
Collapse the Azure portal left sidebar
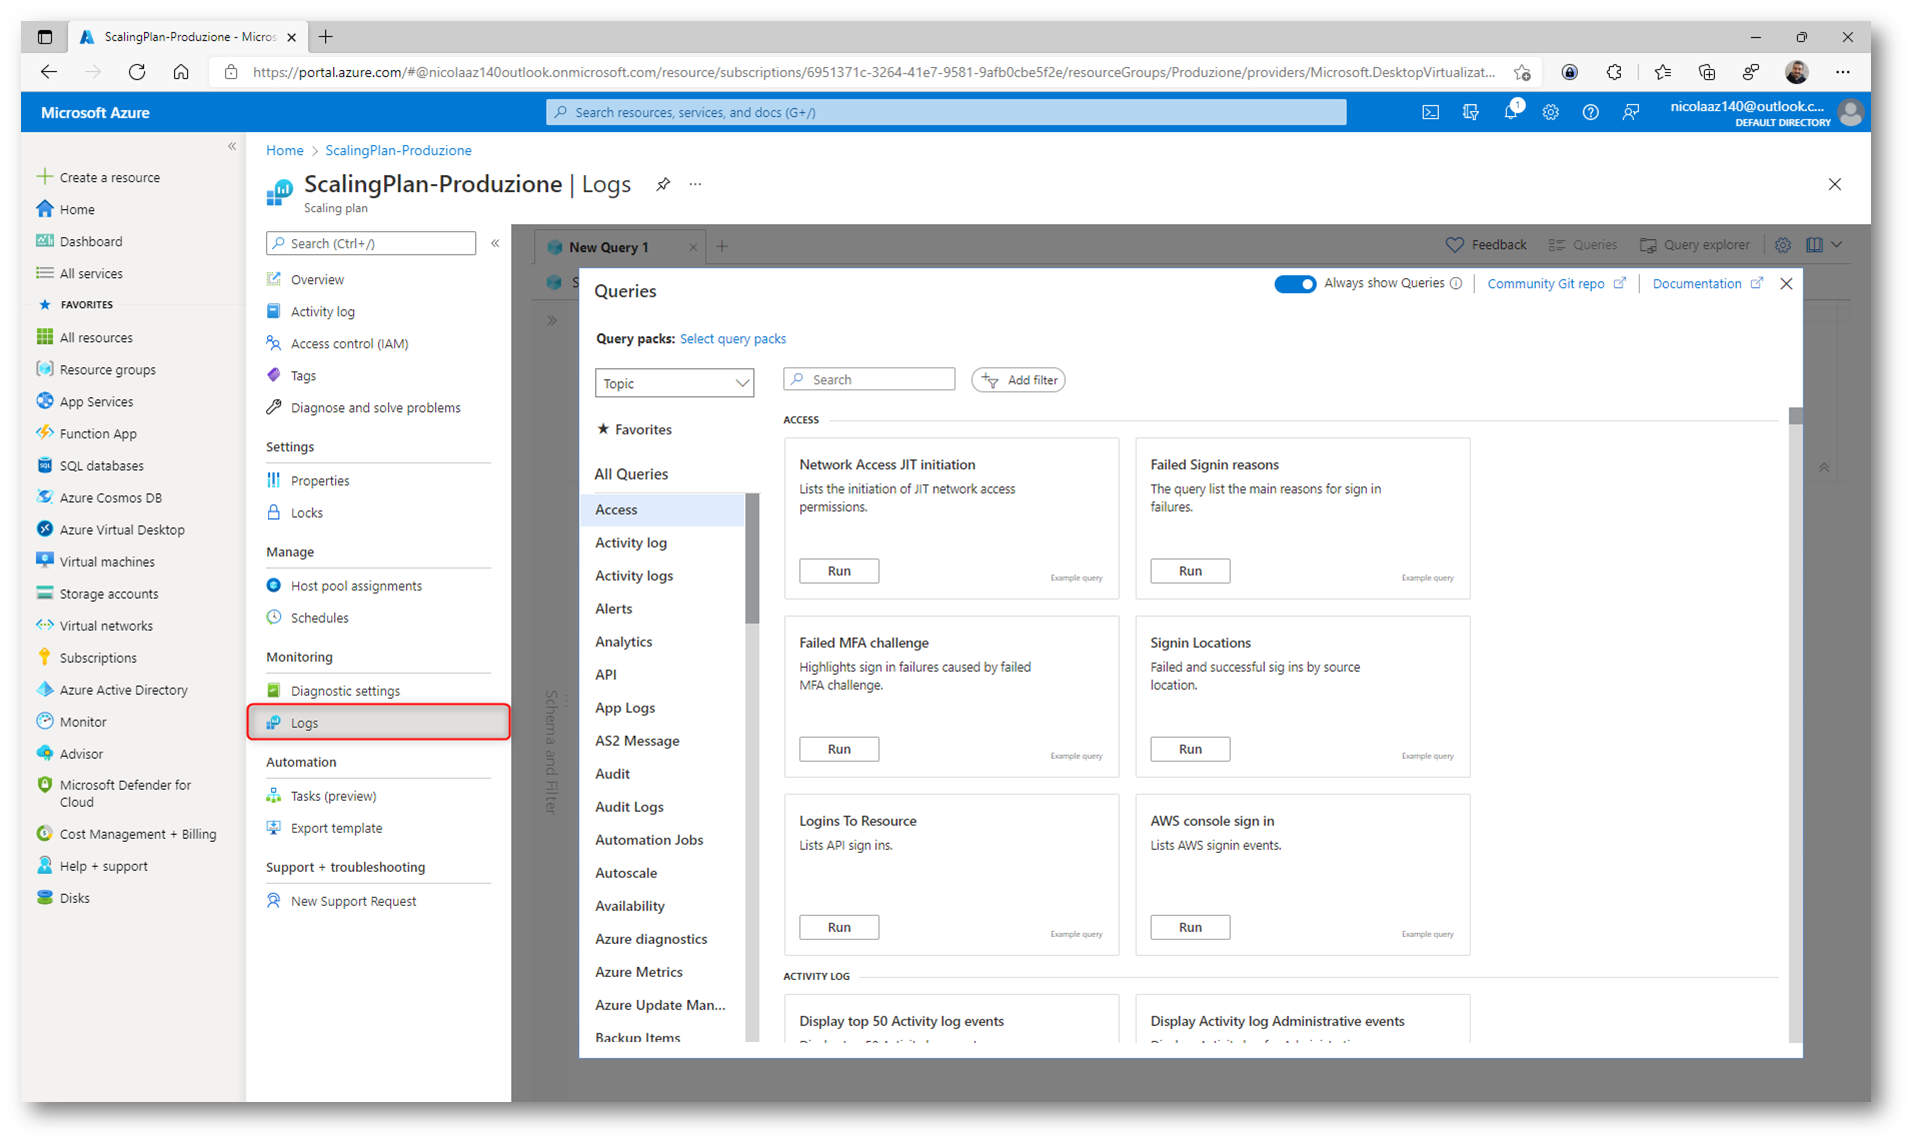click(232, 146)
